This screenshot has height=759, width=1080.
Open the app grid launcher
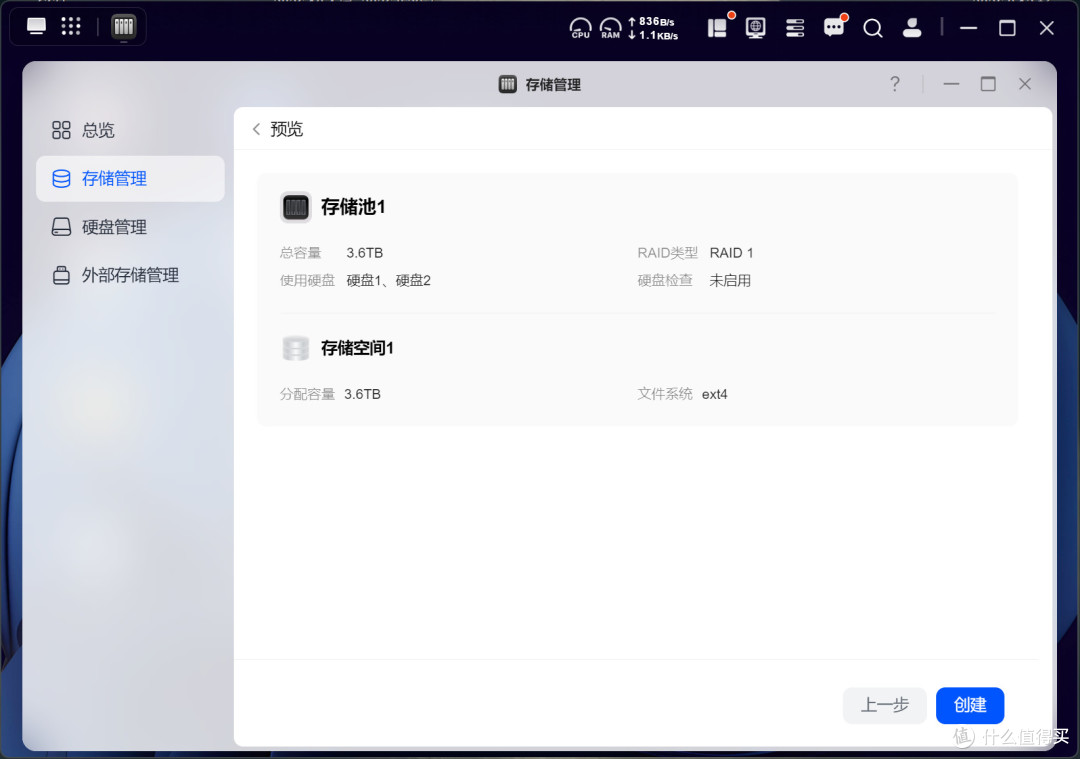click(71, 27)
